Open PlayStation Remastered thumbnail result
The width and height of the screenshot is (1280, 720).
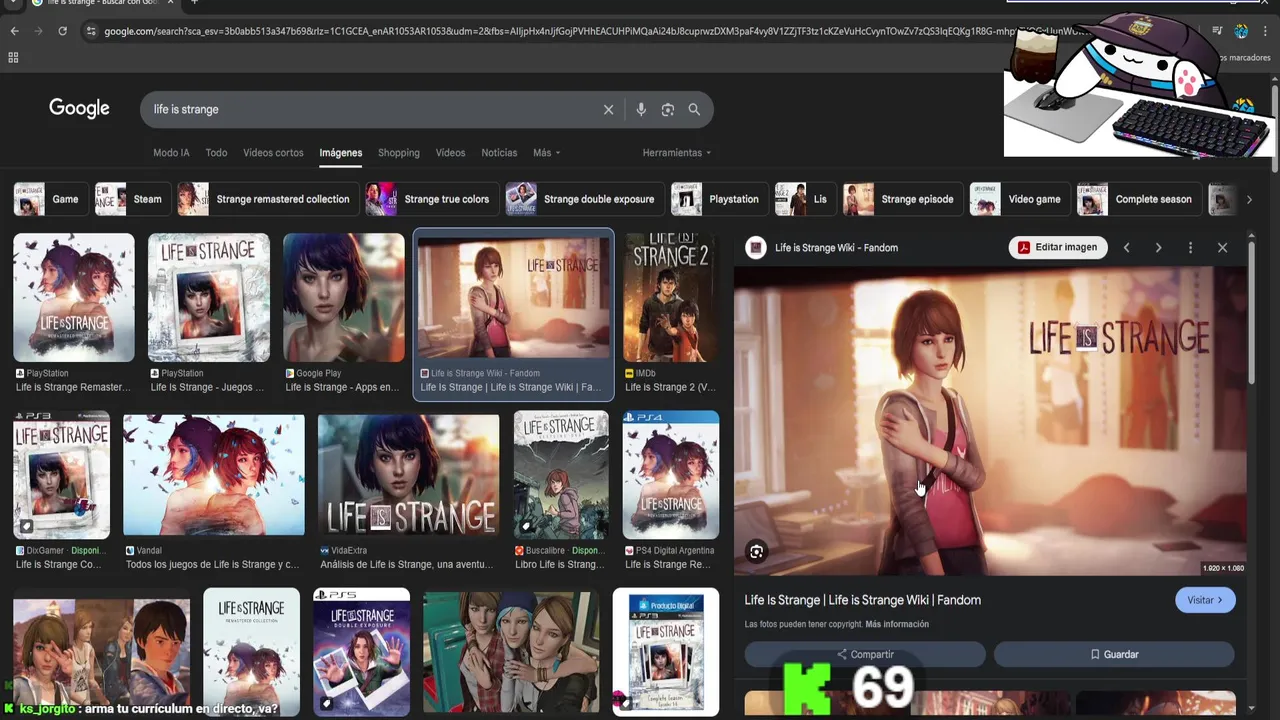pyautogui.click(x=73, y=297)
